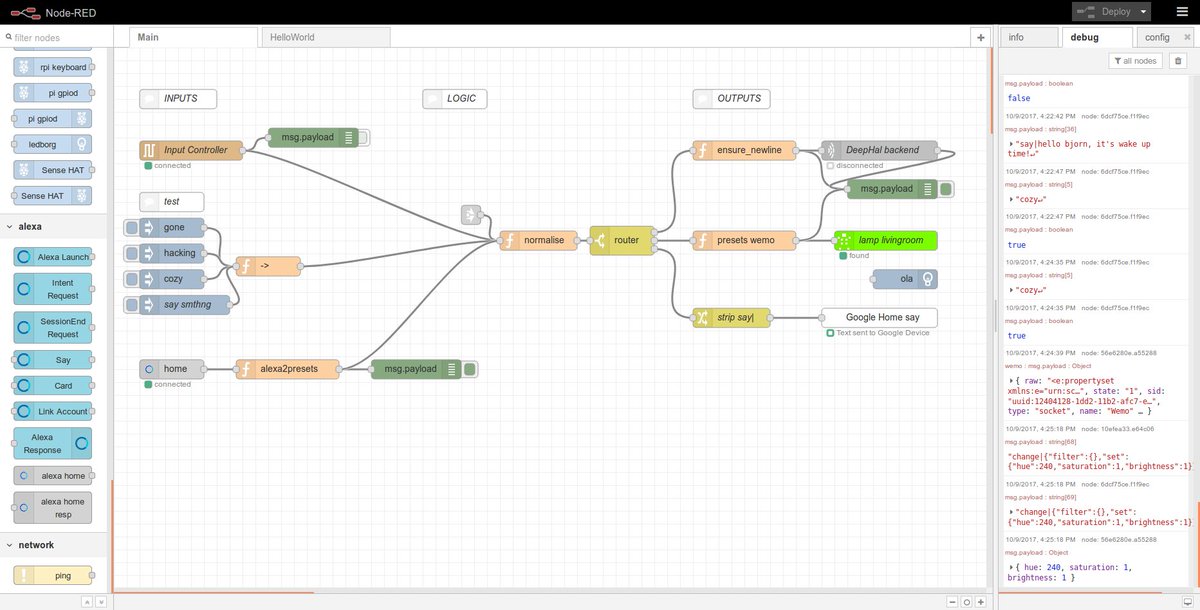This screenshot has height=610, width=1200.
Task: Select the DeepHal backend node
Action: pyautogui.click(x=880, y=150)
